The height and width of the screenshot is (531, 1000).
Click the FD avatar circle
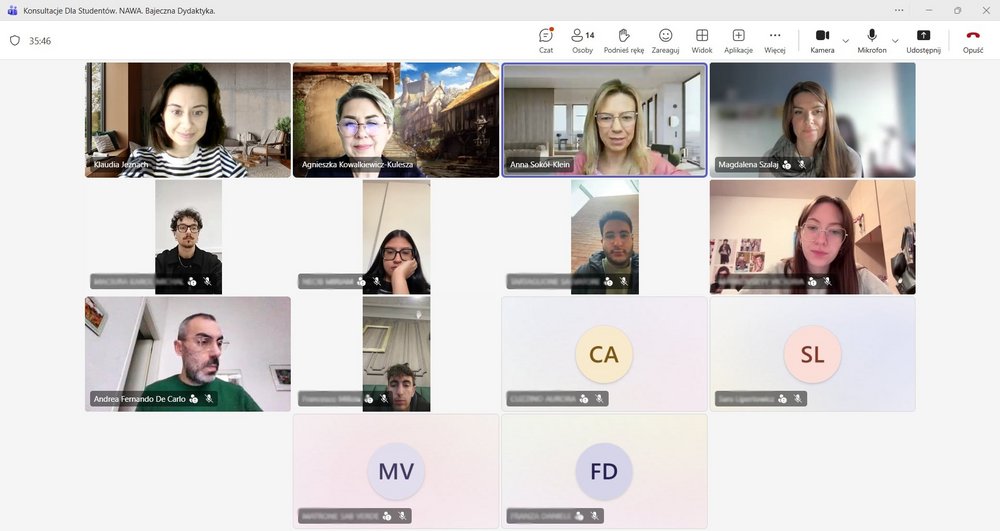pyautogui.click(x=604, y=471)
